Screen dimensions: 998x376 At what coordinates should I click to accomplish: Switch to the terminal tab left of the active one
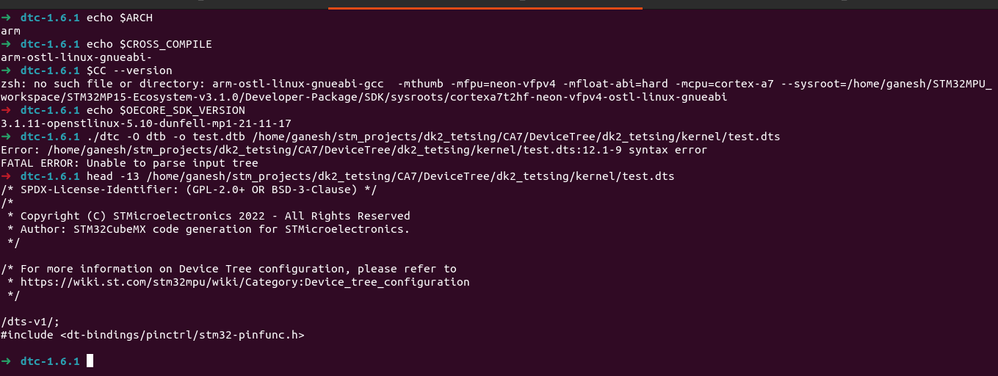[164, 4]
